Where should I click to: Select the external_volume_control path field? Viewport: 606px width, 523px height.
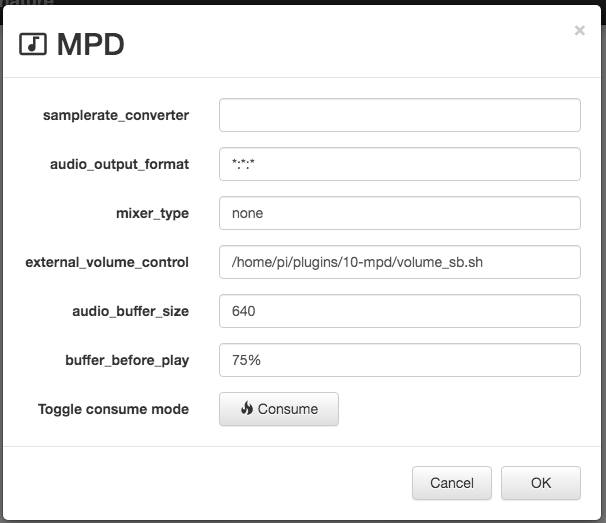click(x=400, y=262)
